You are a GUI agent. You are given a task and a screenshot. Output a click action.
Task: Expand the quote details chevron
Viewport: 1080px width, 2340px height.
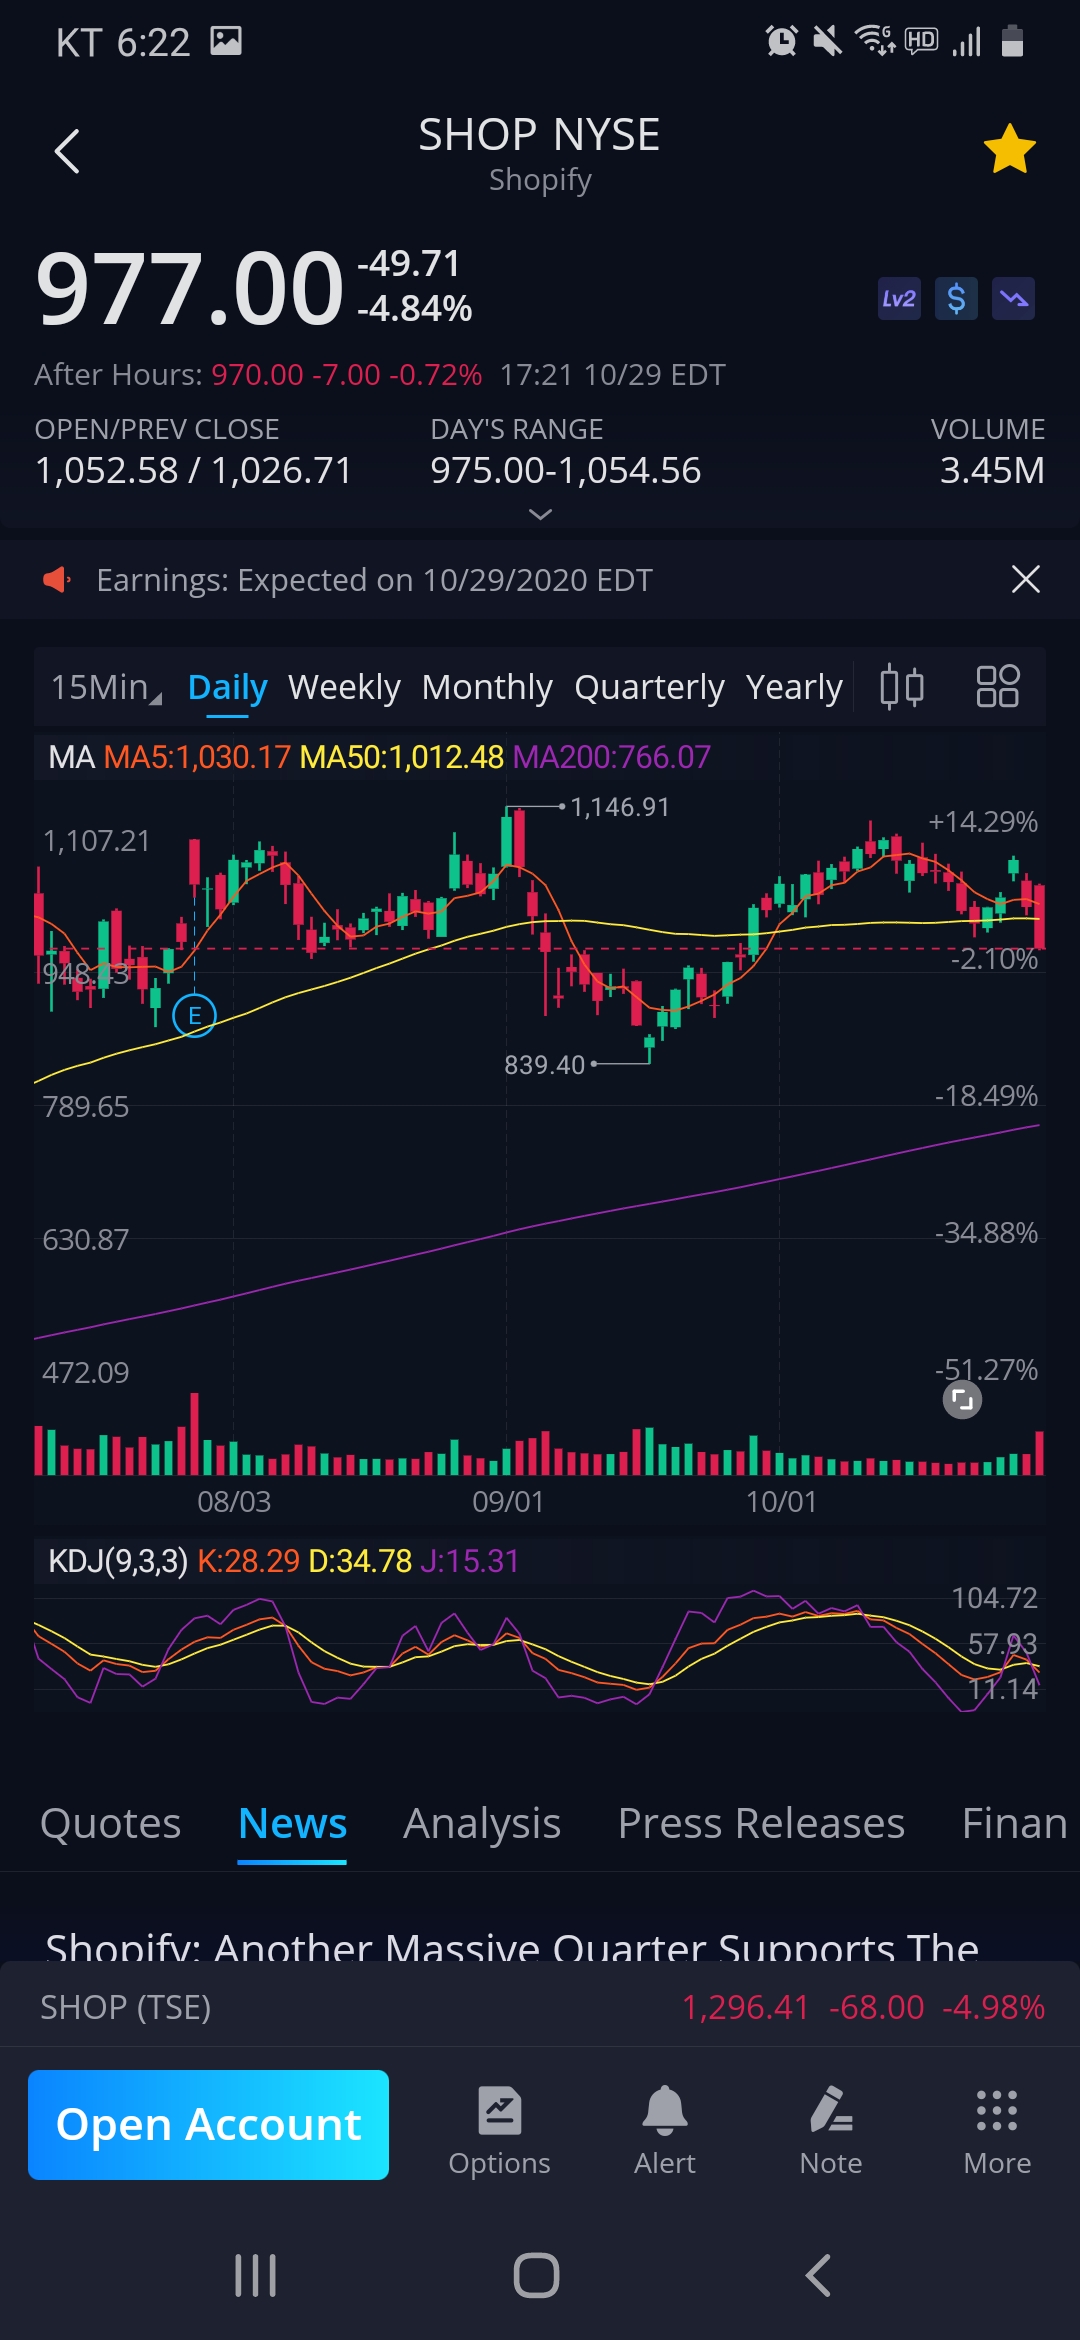point(540,514)
